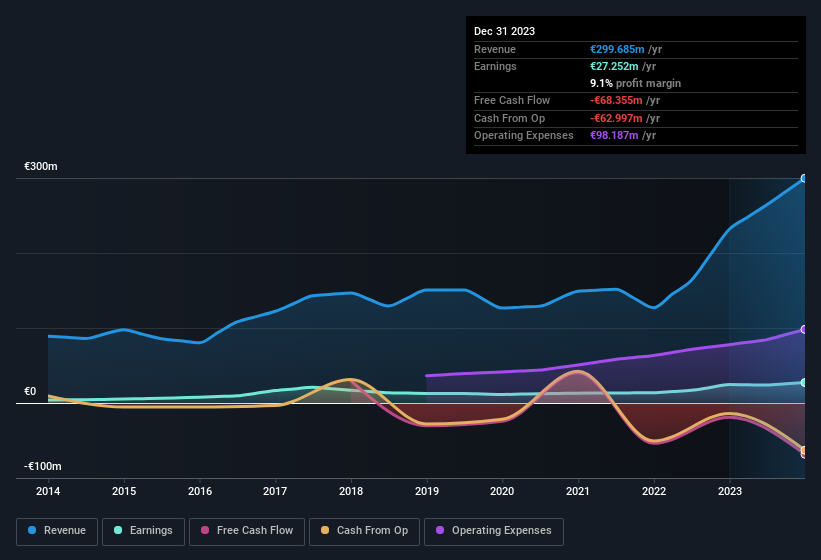Select the 2017 x-axis label
The height and width of the screenshot is (560, 821).
275,491
